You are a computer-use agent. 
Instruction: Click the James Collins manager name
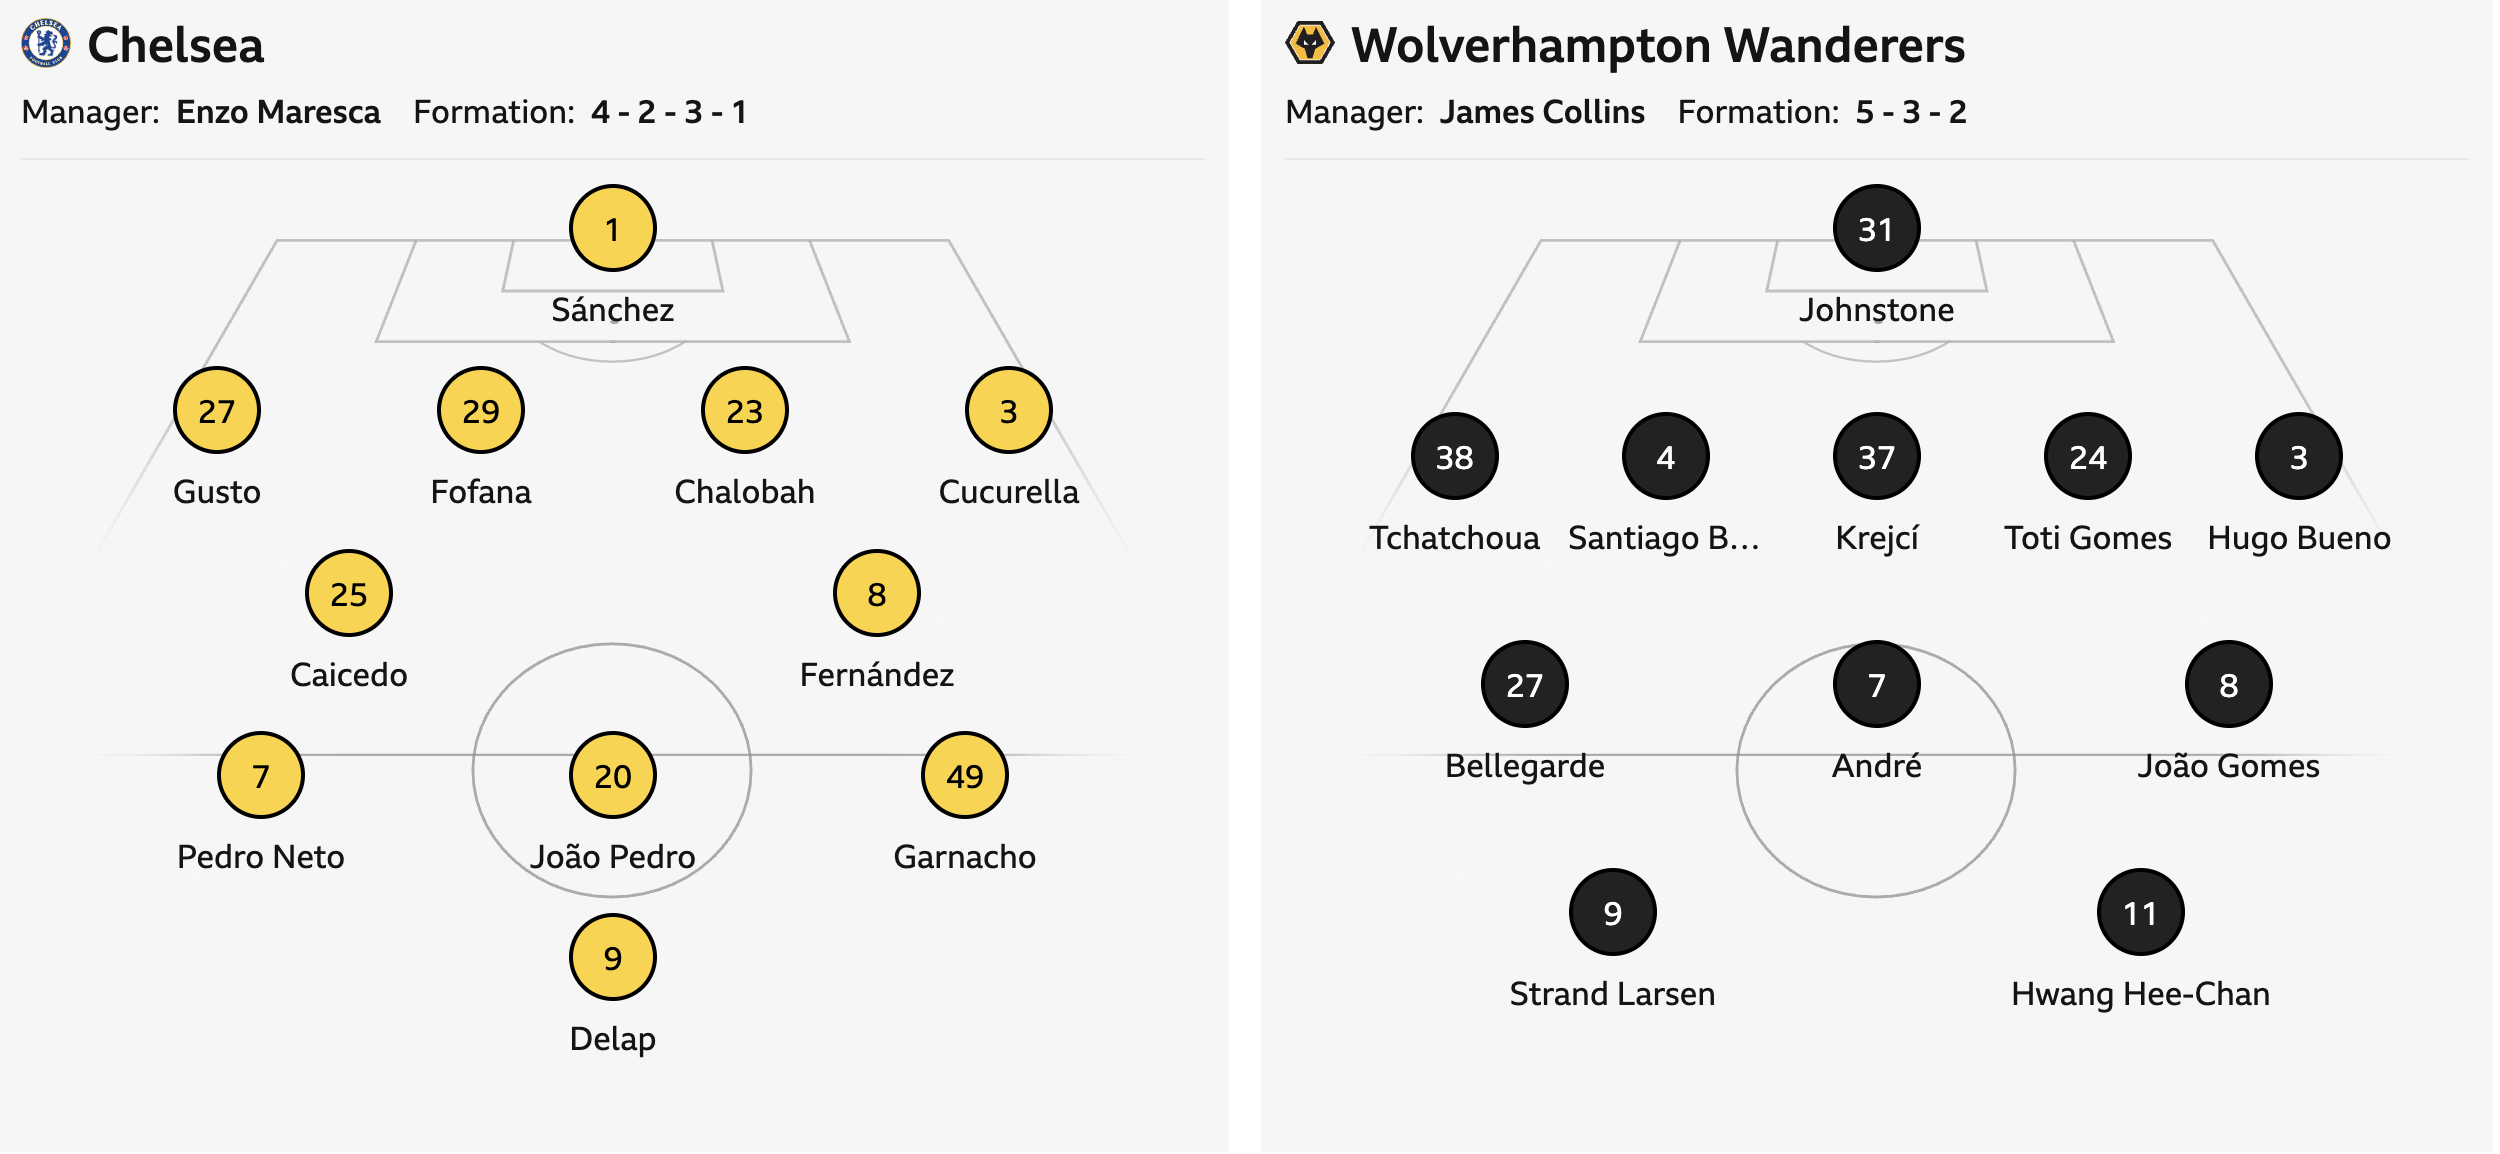coord(1541,112)
